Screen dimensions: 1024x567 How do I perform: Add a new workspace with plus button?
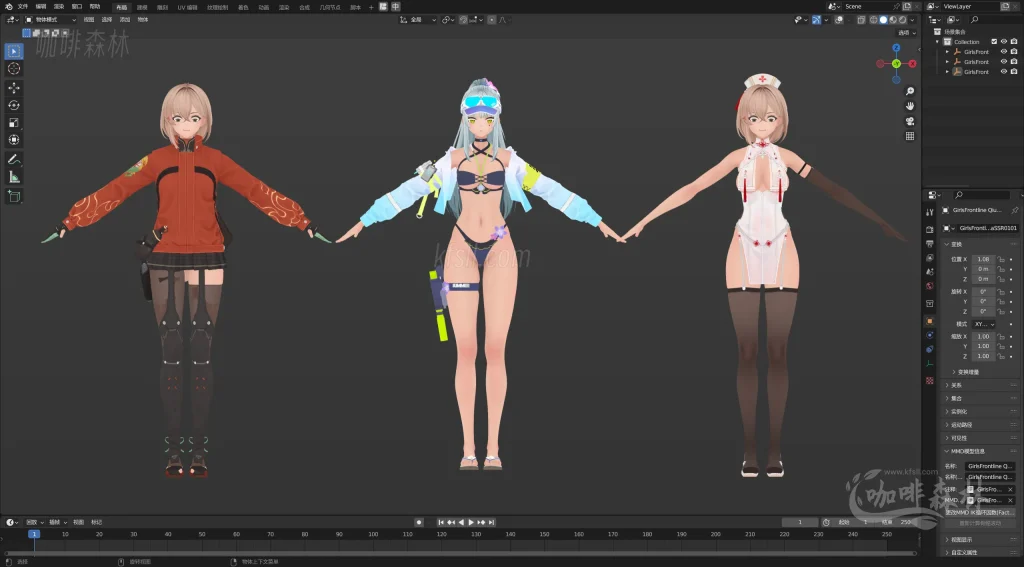click(371, 7)
